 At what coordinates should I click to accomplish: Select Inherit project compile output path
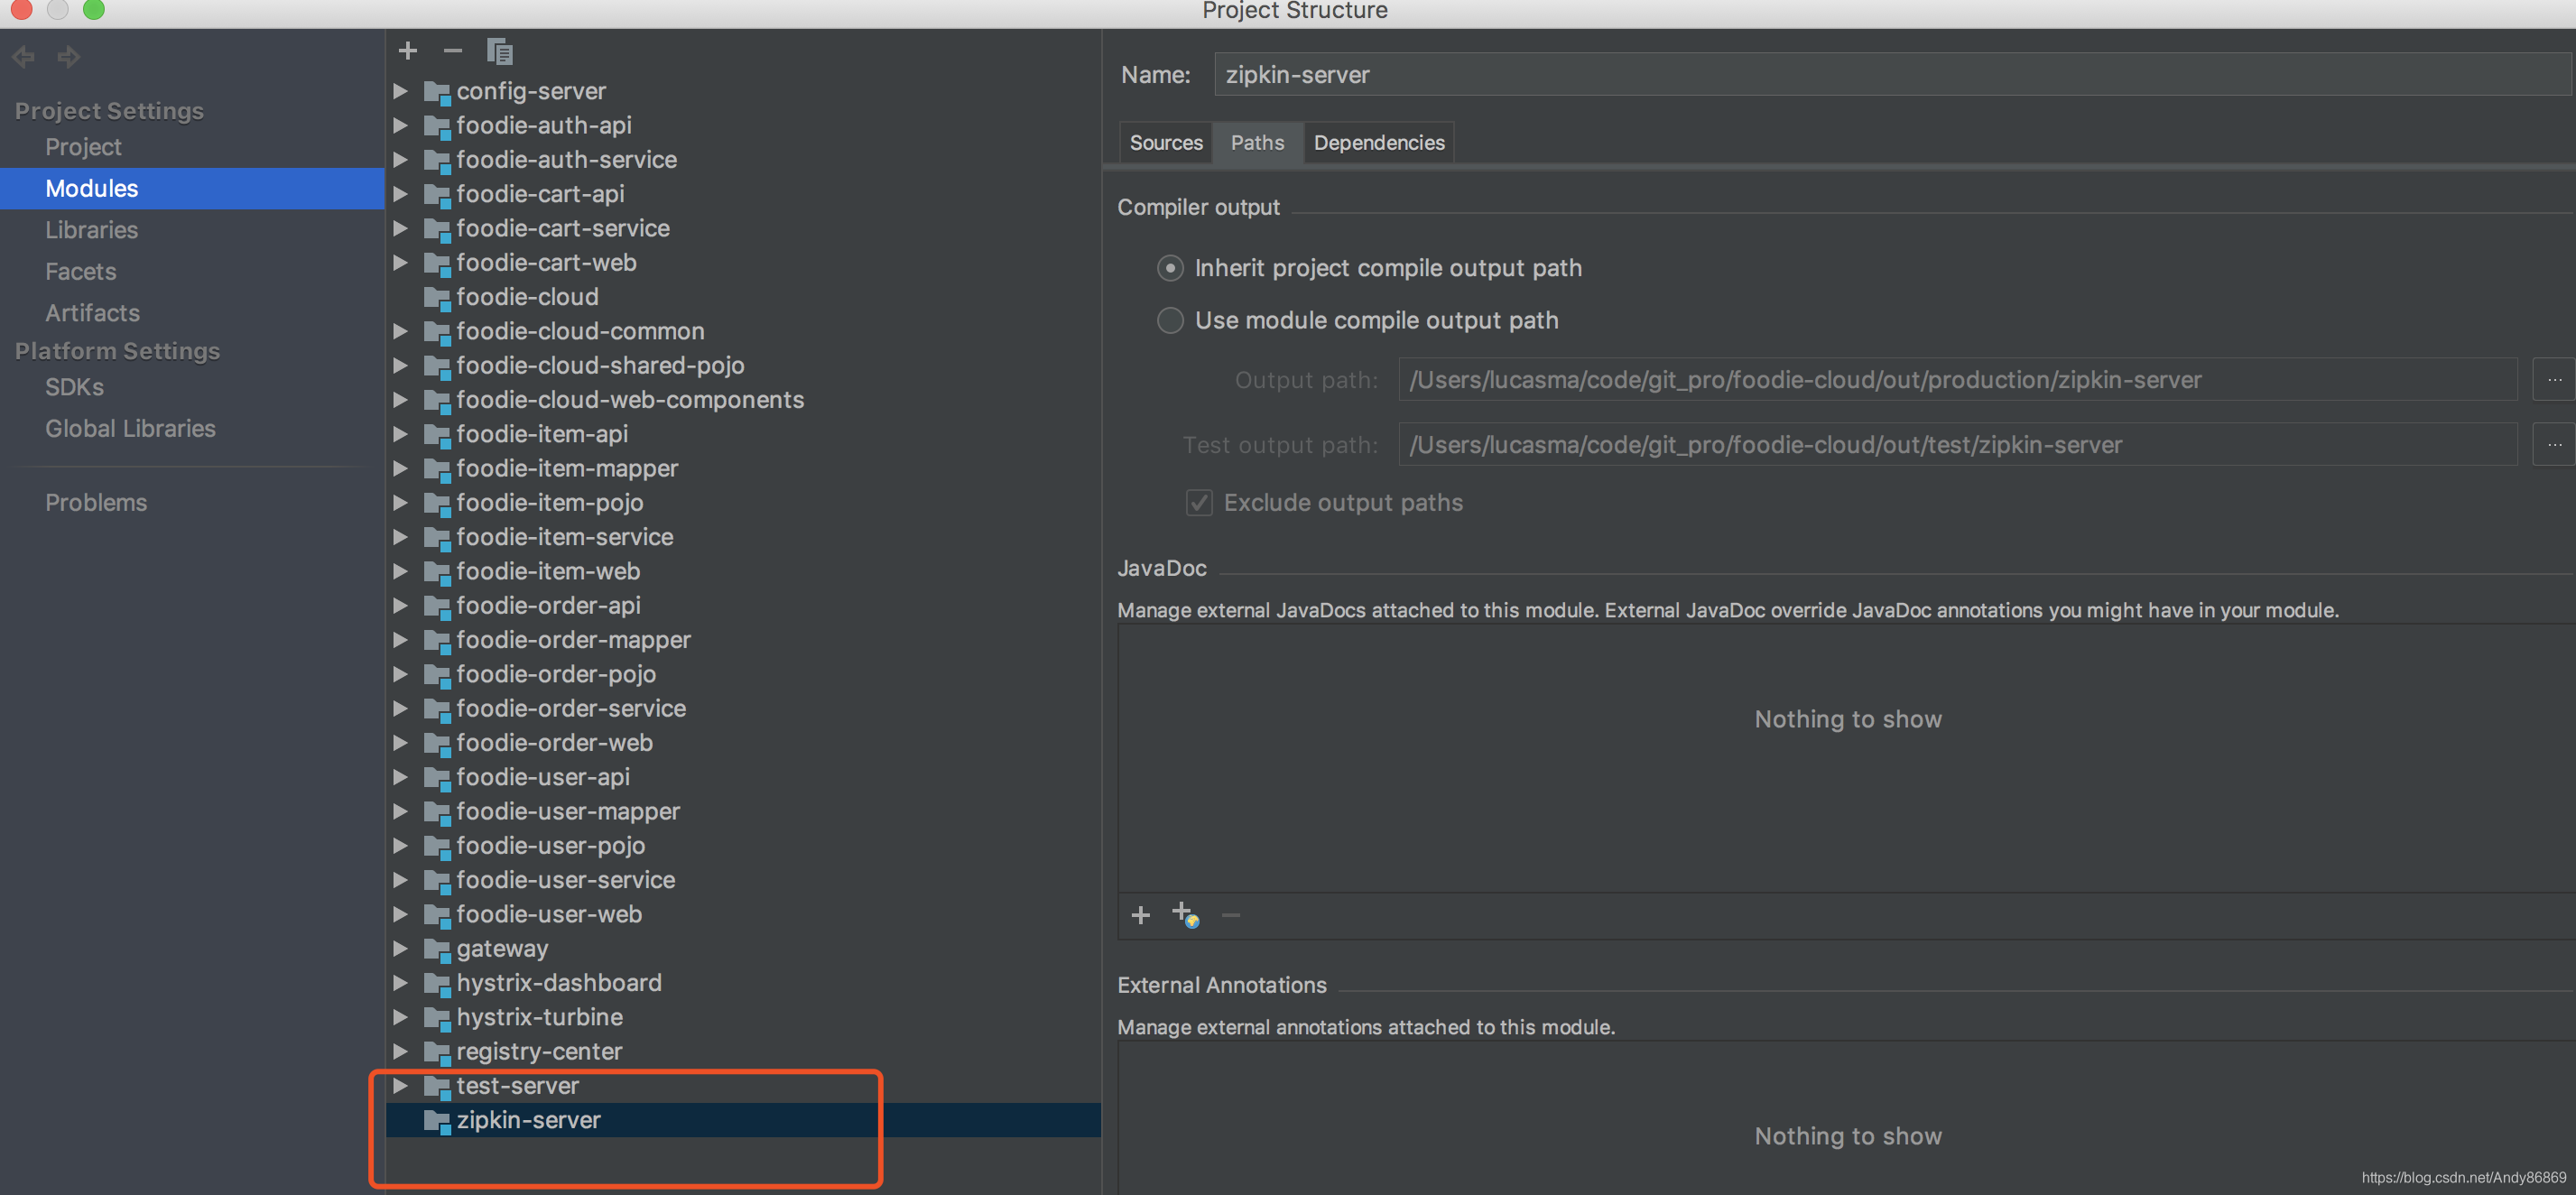click(x=1170, y=268)
